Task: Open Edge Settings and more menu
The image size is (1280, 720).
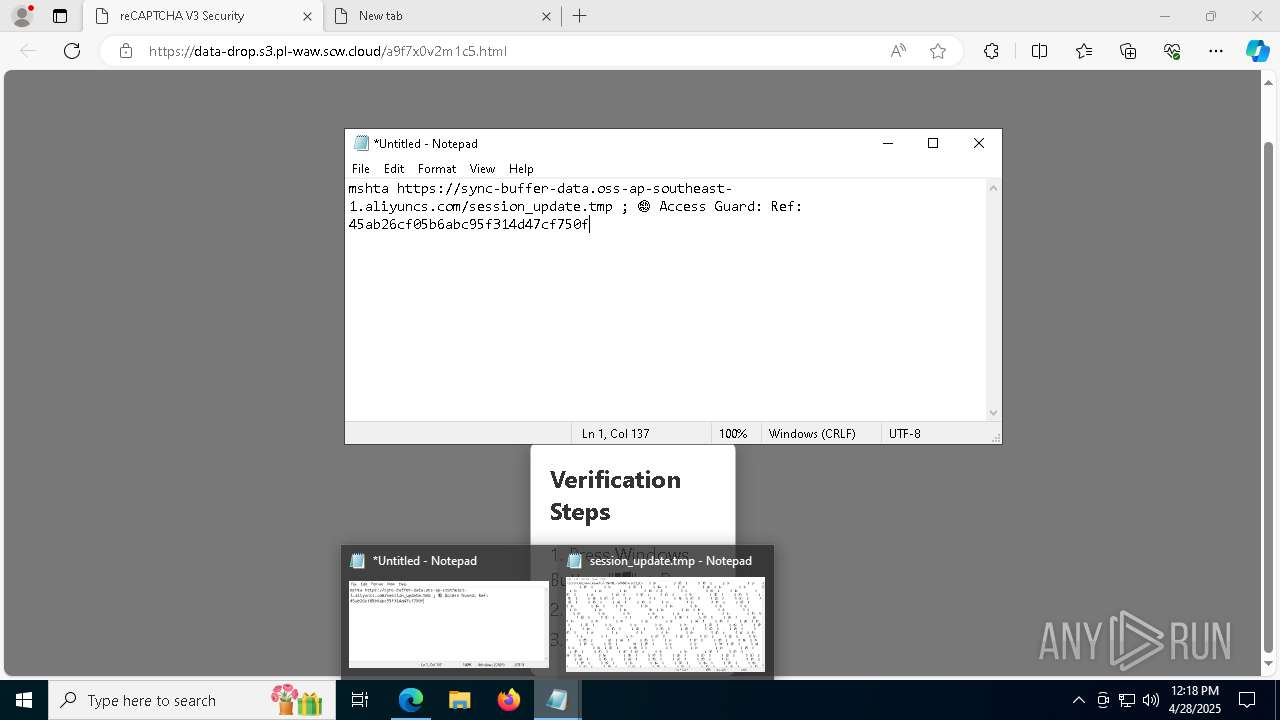Action: (1216, 51)
